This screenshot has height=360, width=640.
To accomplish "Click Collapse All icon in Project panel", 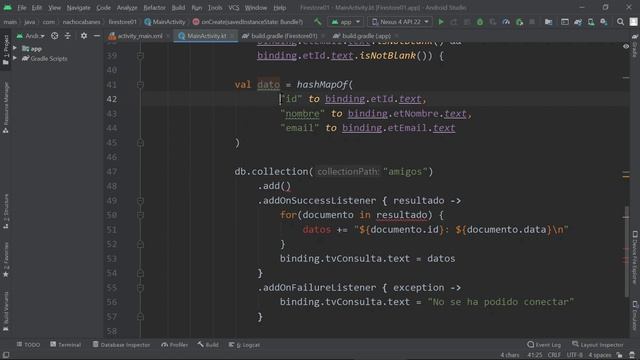I will 68,36.
